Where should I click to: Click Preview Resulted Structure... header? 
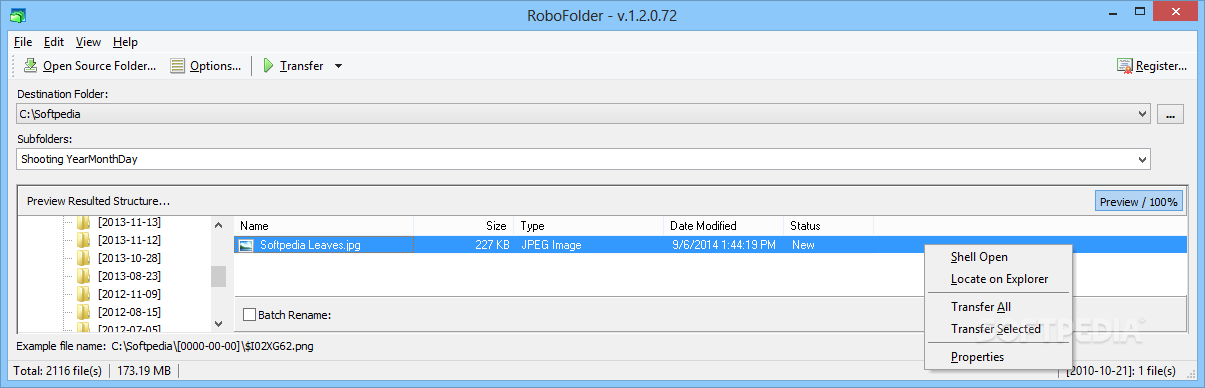pyautogui.click(x=98, y=201)
